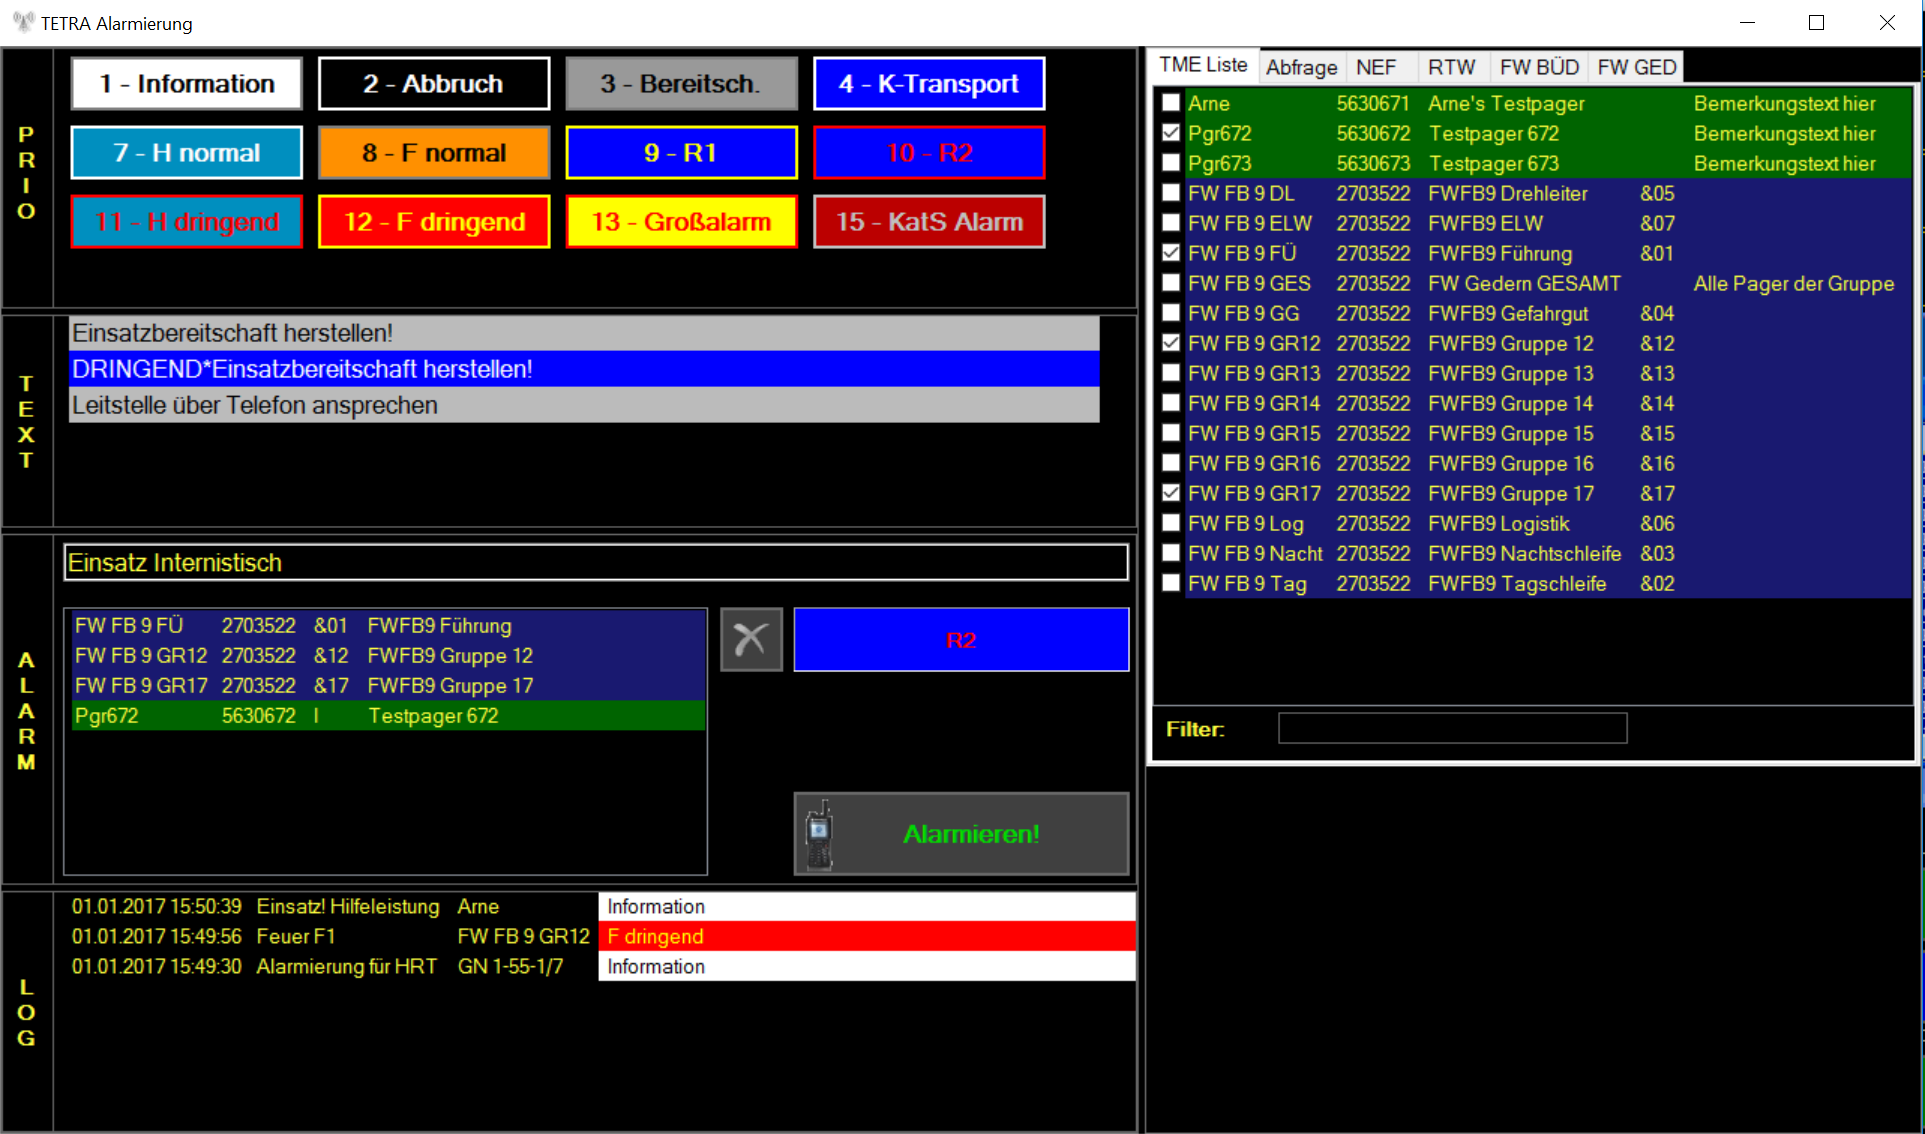Switch to the Abfrage tab

[x=1301, y=67]
